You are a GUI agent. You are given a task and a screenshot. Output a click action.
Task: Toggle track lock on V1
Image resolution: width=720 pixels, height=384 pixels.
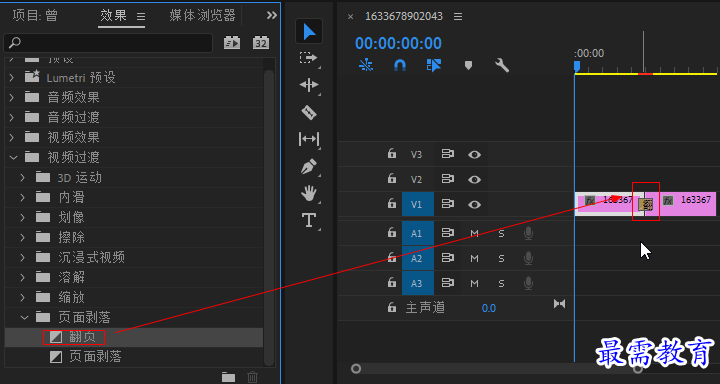391,203
